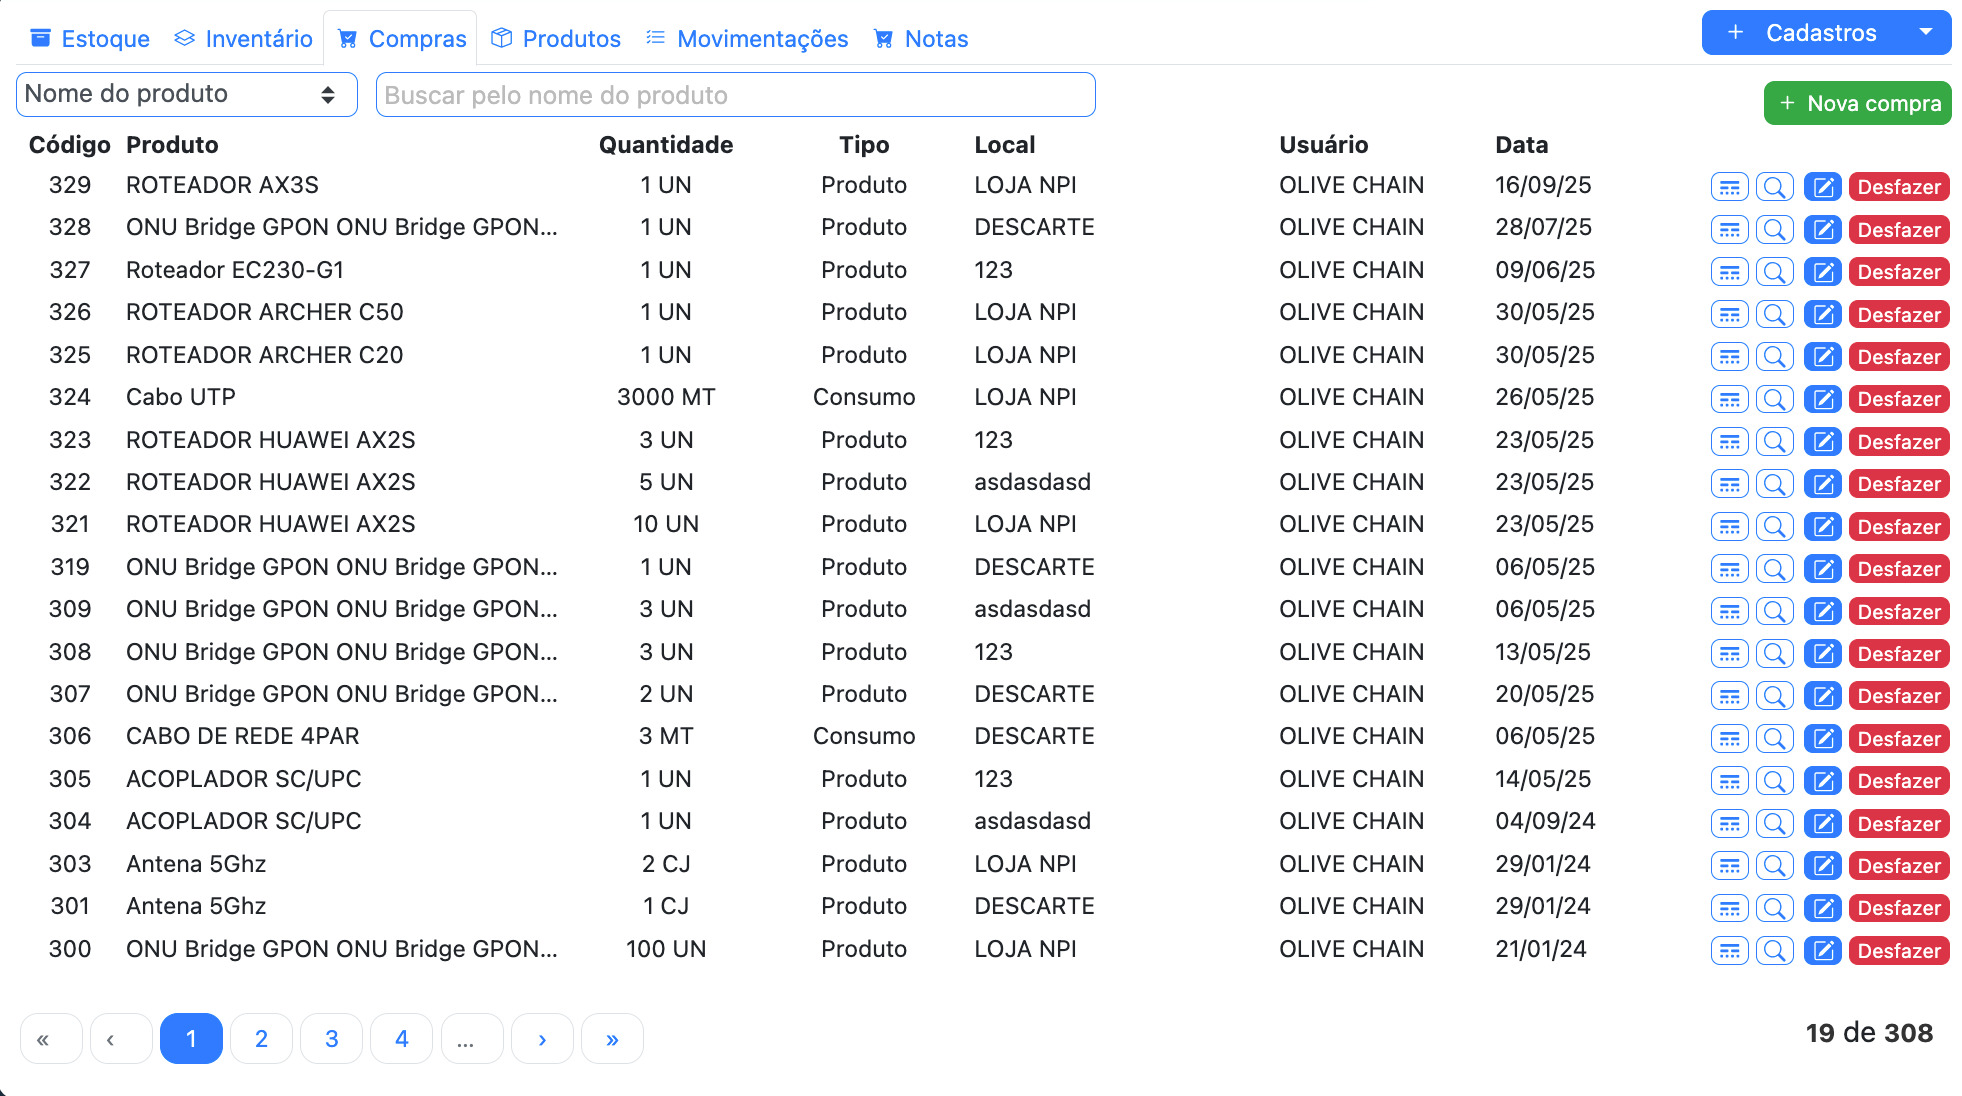Click Desfazer for ROTEADOR AX3S purchase
This screenshot has width=1962, height=1096.
pos(1898,187)
